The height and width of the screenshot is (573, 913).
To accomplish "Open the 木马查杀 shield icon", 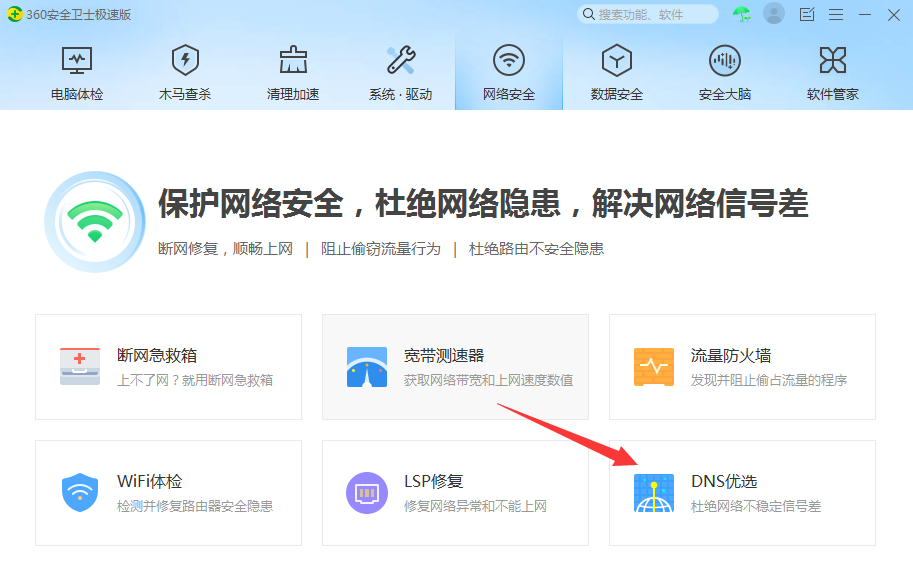I will (x=185, y=60).
